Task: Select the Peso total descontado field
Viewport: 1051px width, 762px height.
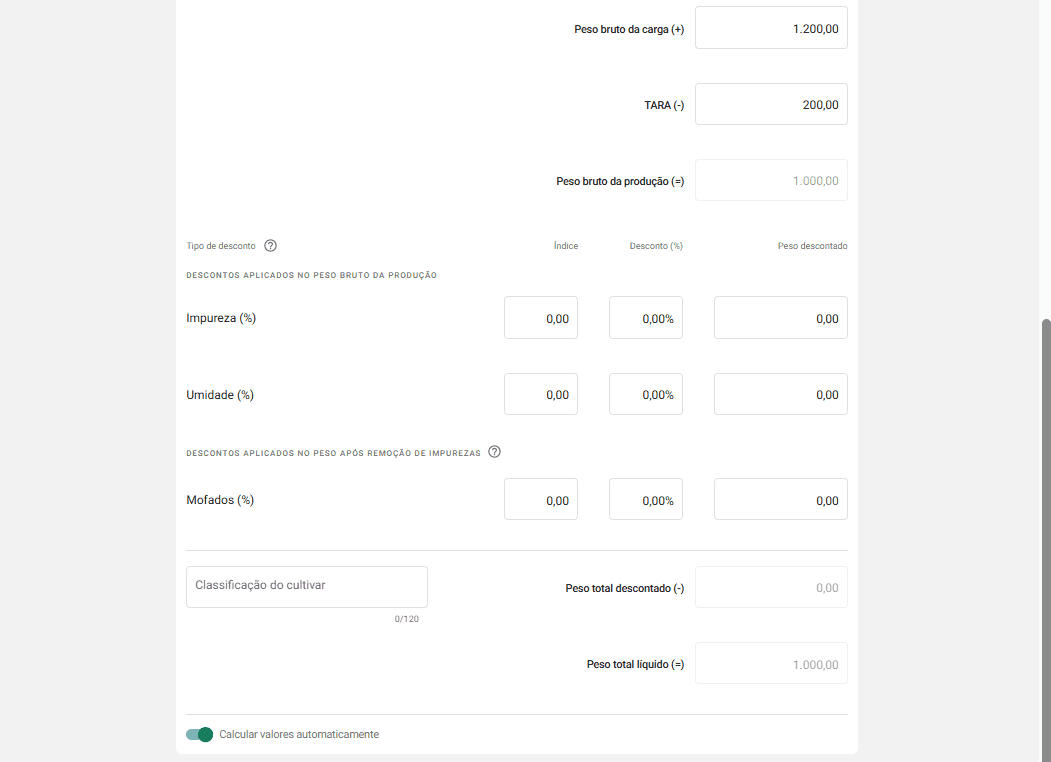Action: tap(770, 588)
